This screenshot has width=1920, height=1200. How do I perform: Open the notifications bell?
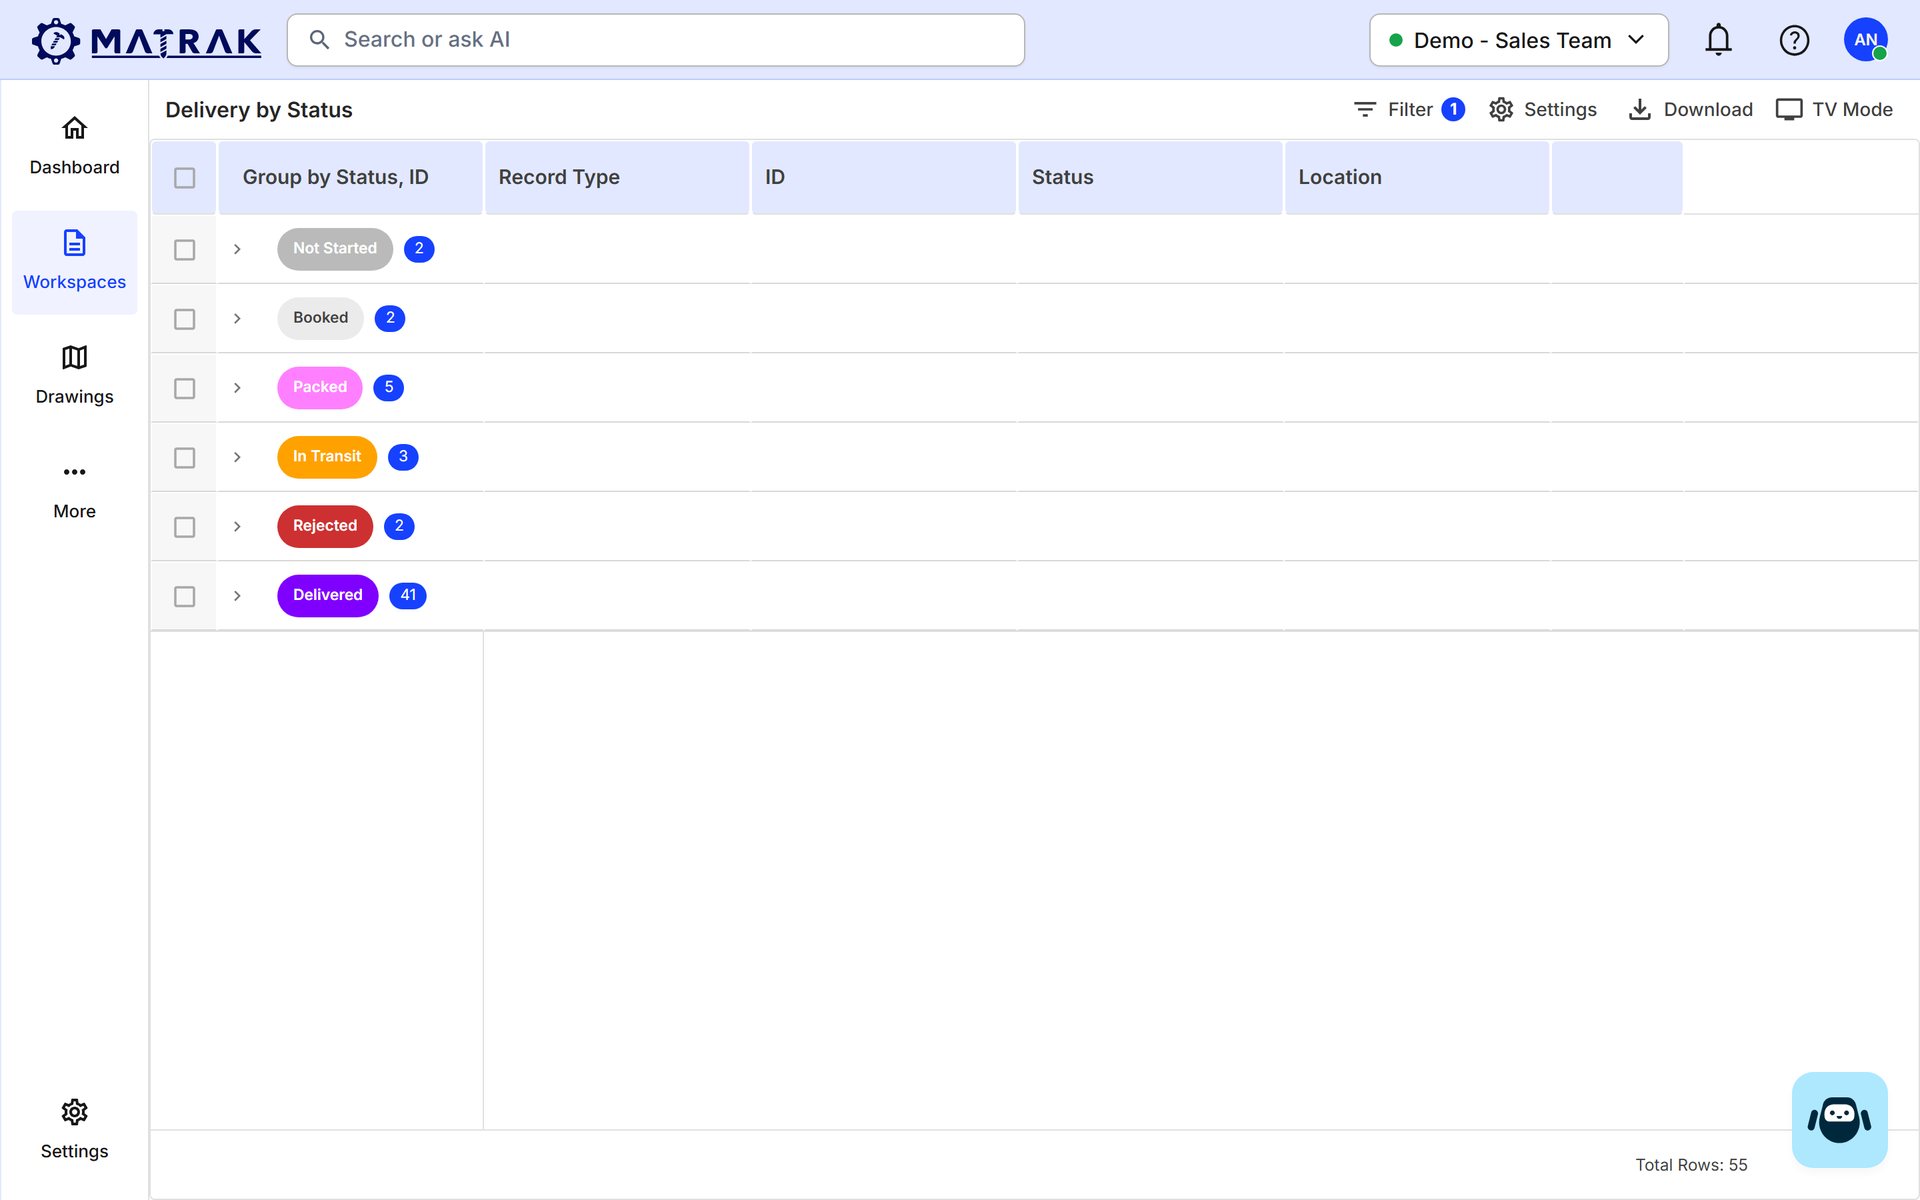[1718, 40]
